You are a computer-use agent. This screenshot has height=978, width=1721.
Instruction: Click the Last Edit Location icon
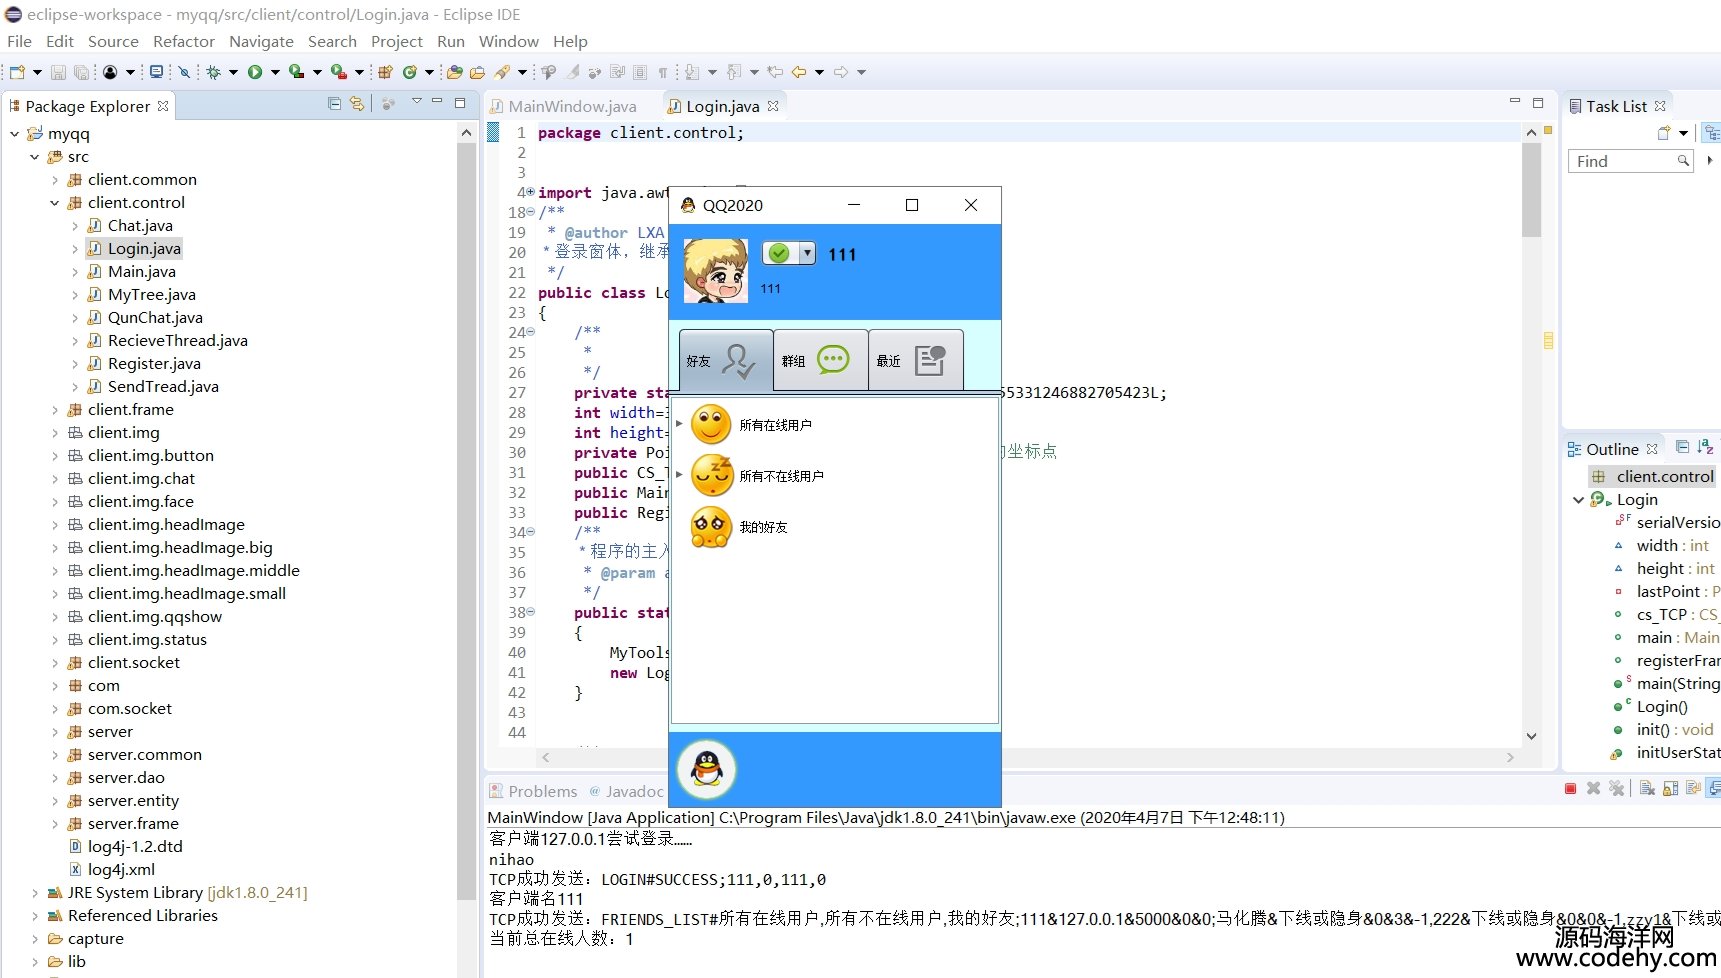[x=775, y=72]
